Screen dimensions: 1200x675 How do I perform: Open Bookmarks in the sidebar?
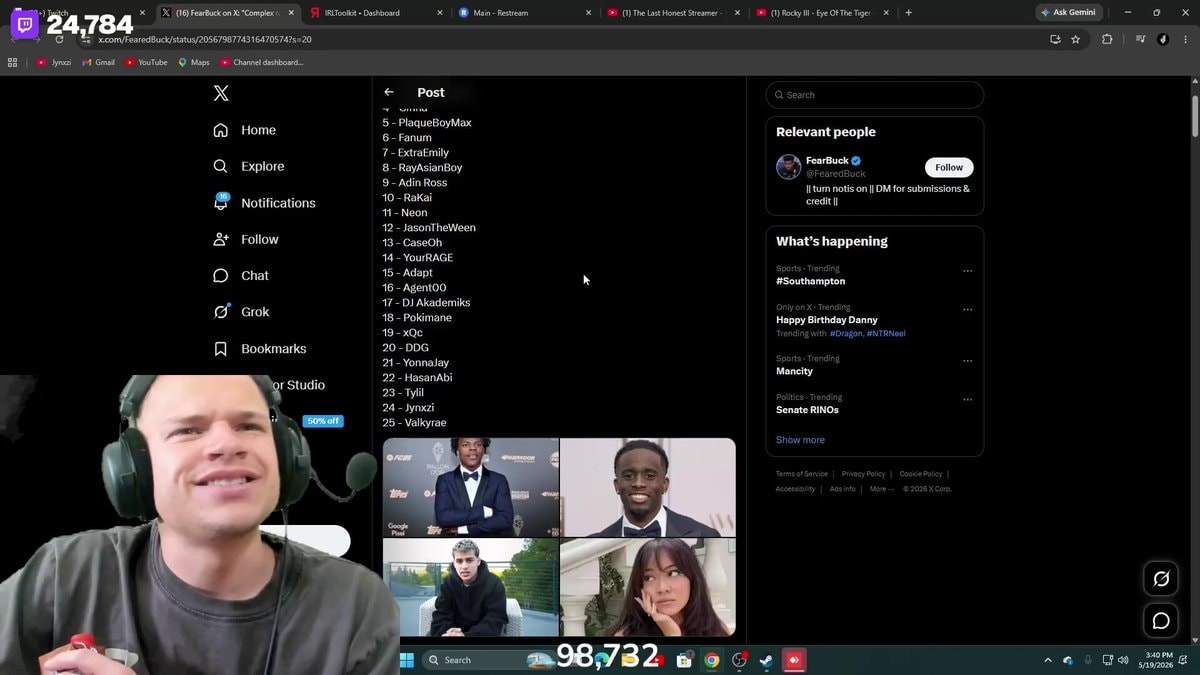pyautogui.click(x=260, y=348)
